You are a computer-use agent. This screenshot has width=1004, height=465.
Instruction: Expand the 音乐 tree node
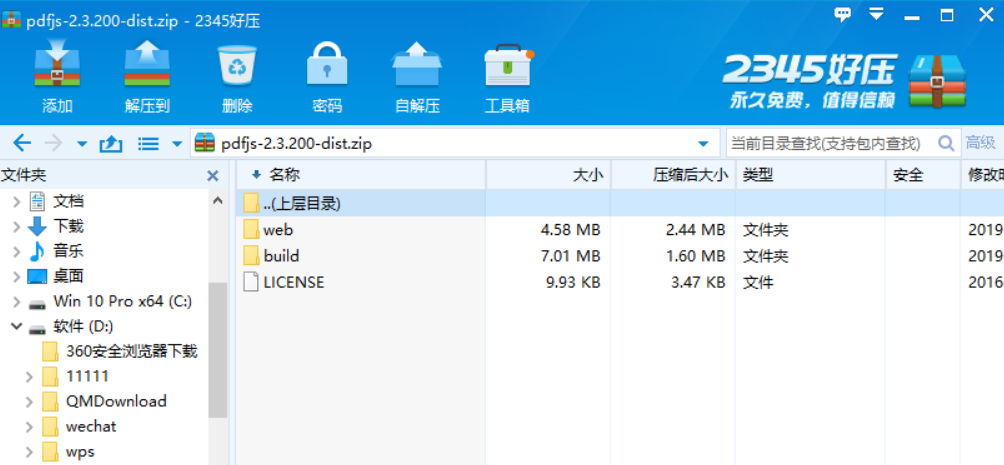[x=17, y=252]
